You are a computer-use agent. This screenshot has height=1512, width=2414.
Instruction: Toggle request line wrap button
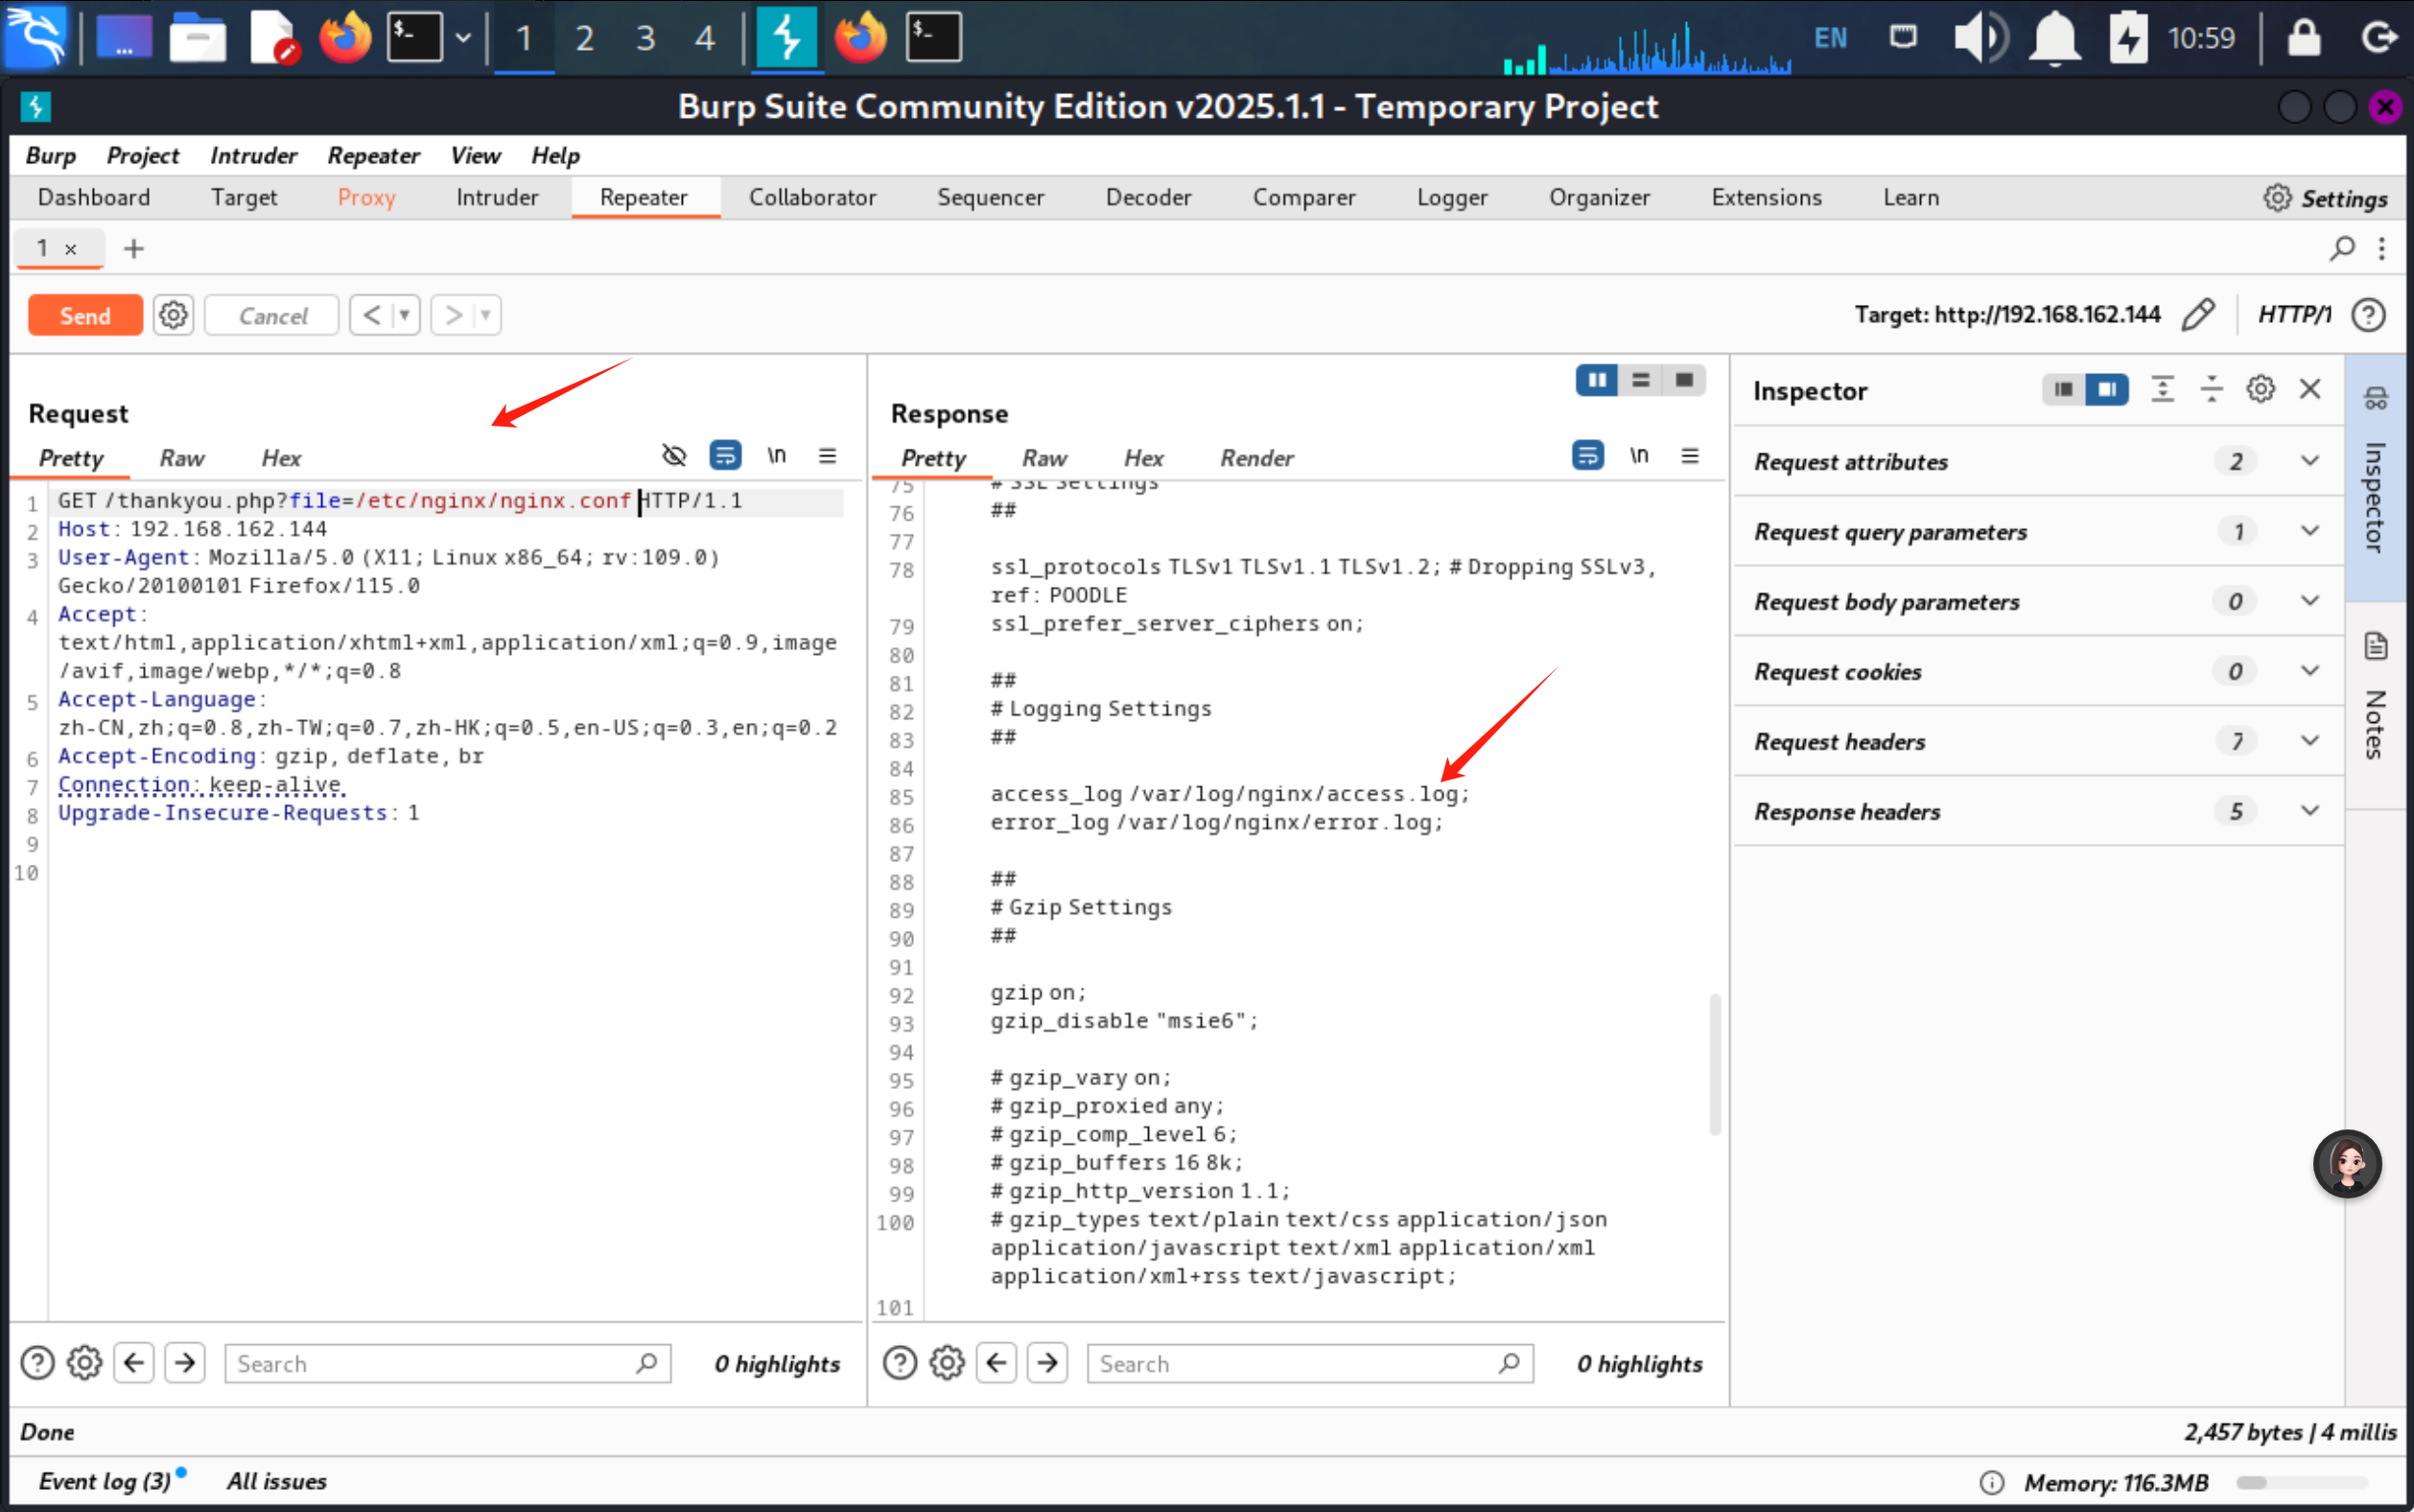tap(725, 456)
